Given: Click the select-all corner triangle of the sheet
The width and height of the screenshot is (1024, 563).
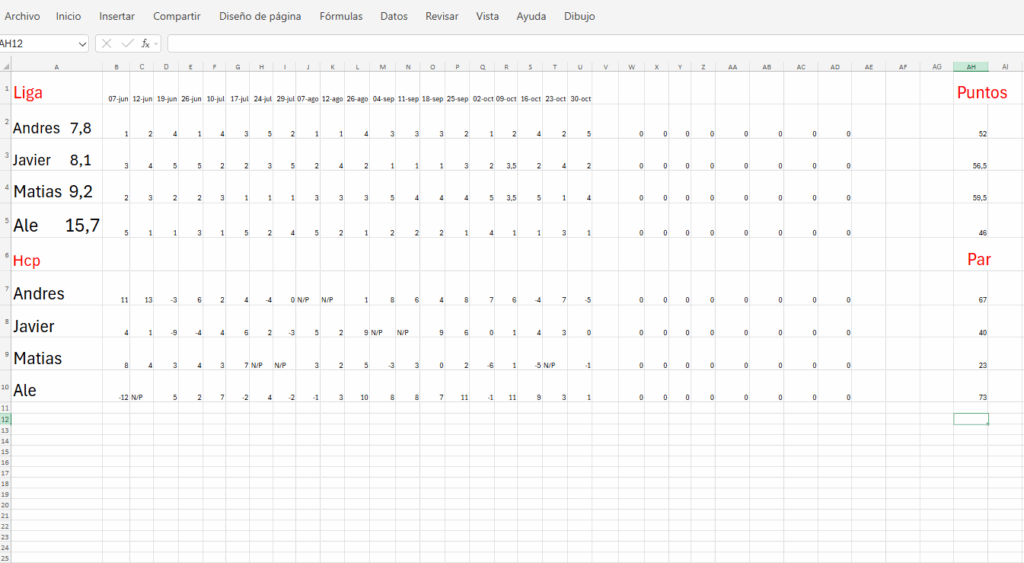Looking at the screenshot, I should click(x=4, y=66).
